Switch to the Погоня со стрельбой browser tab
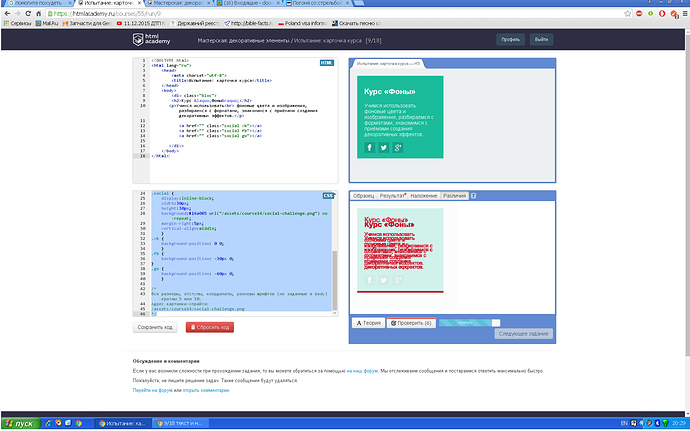 click(317, 3)
